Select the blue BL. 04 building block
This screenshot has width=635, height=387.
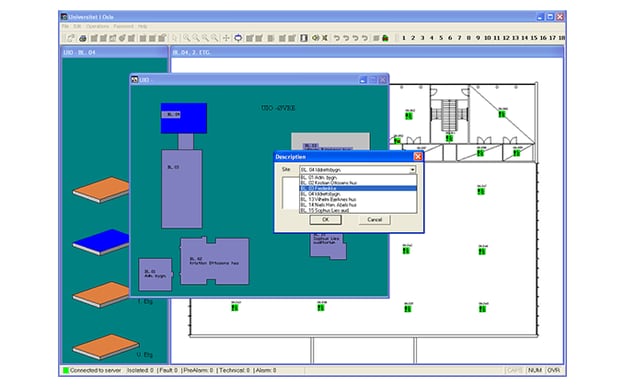184,118
